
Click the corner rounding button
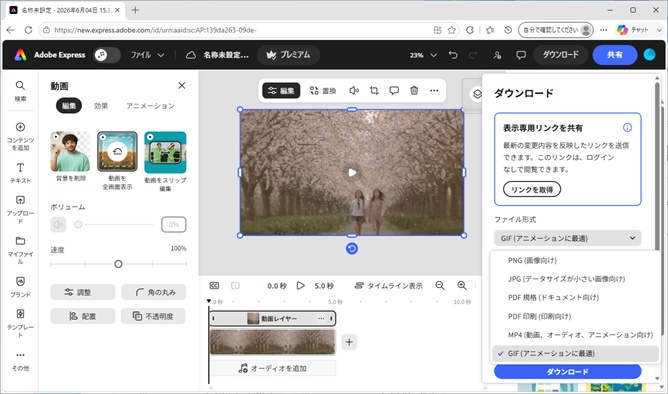pos(154,292)
